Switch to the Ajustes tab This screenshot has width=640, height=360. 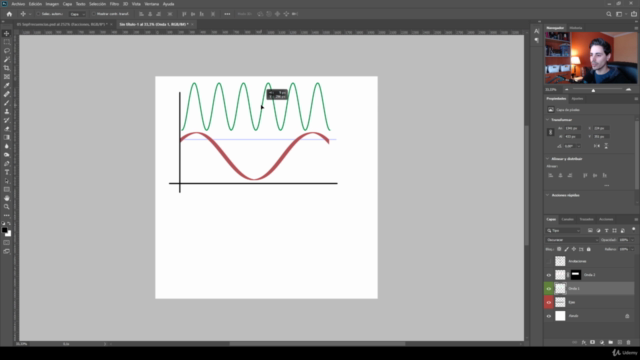coord(577,98)
